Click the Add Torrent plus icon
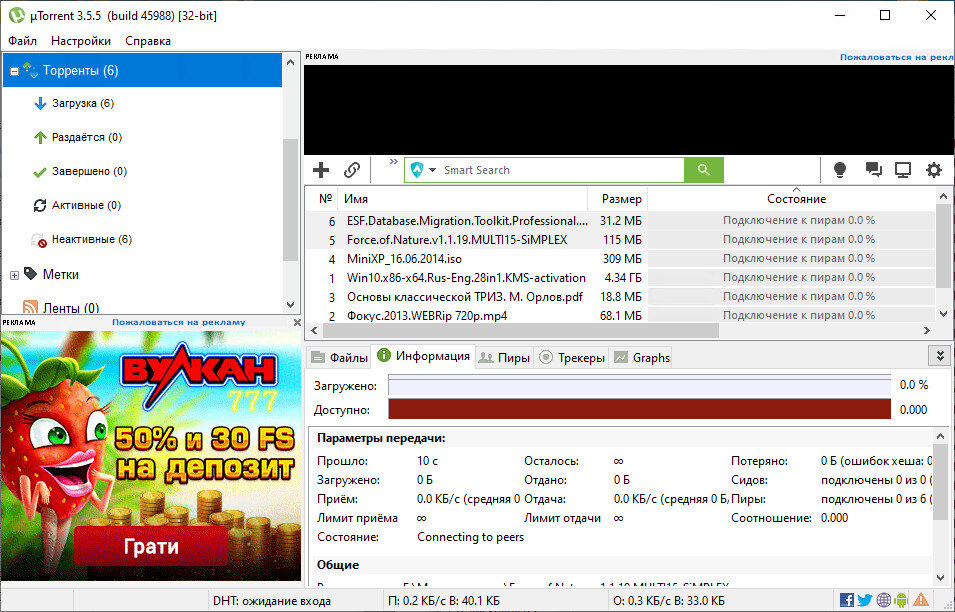Screen dimensions: 955x612 [x=321, y=170]
